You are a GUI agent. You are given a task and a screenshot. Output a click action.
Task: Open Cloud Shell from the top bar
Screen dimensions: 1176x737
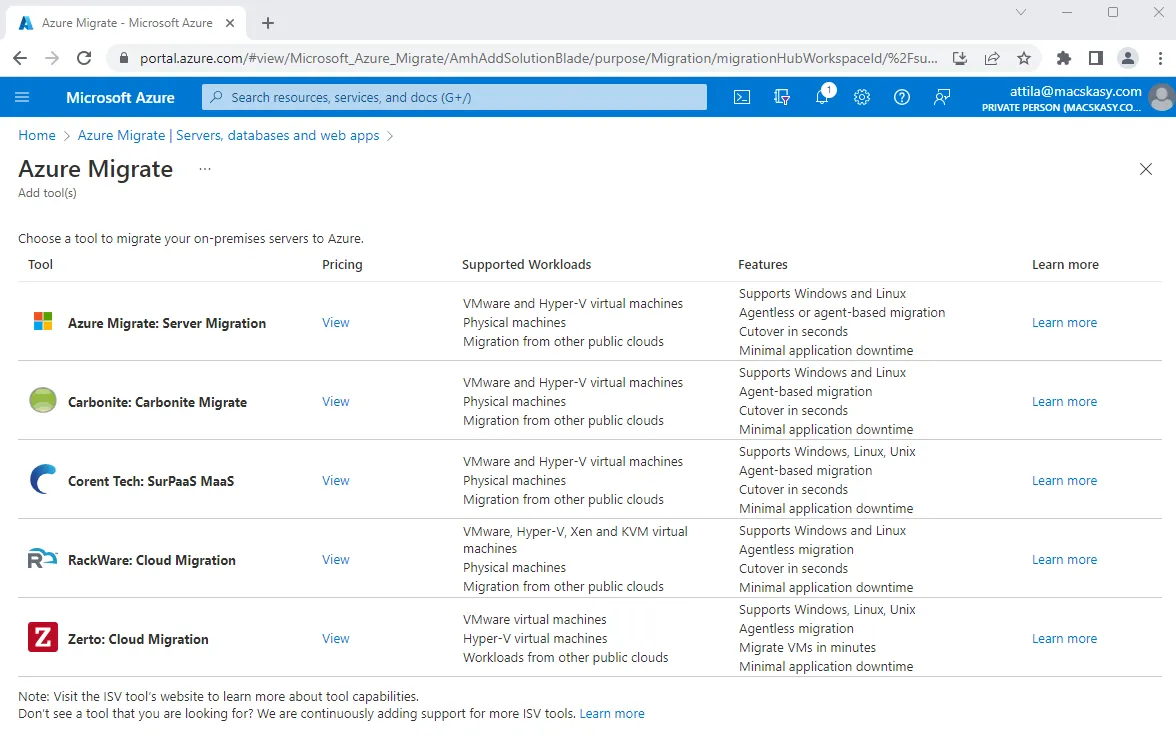(x=742, y=97)
